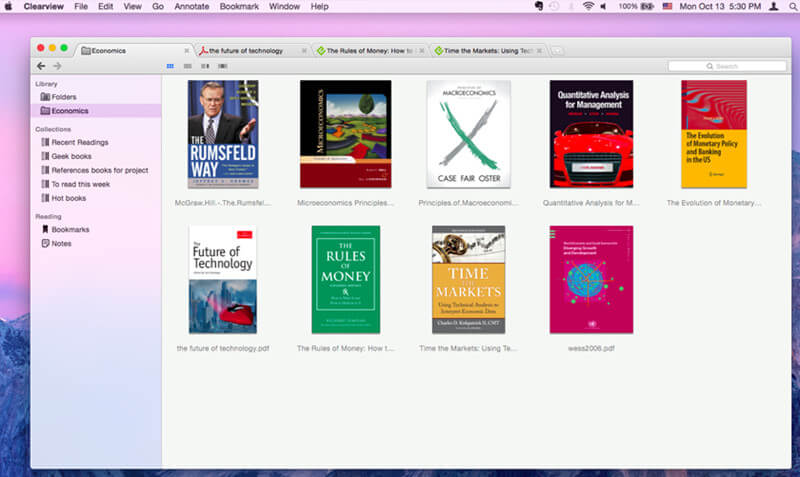This screenshot has height=477, width=800.
Task: Select the 'wess2006.pdf' file name
Action: (591, 348)
